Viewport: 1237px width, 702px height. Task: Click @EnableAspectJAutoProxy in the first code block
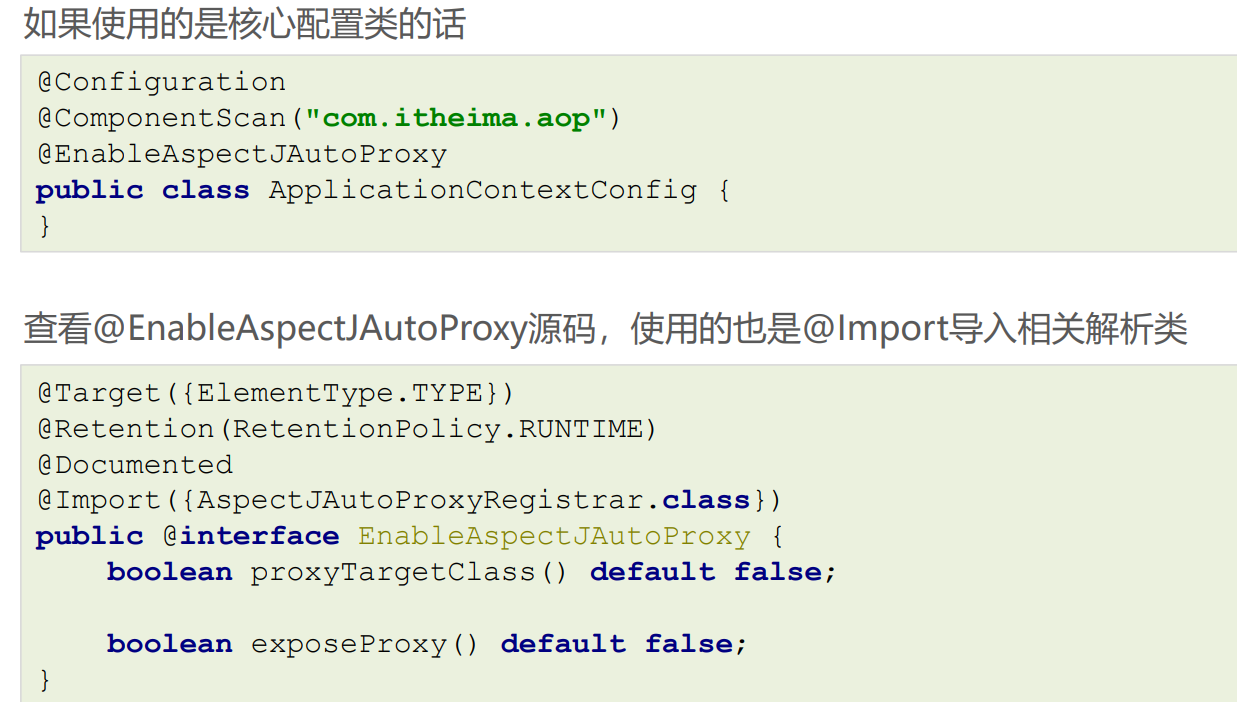click(241, 154)
